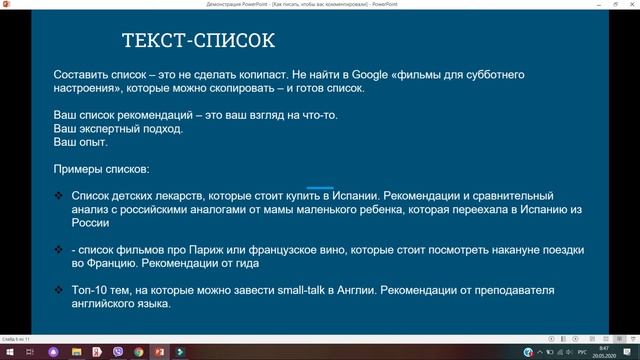The image size is (640, 360).
Task: Select the active PowerPoint taskbar button
Action: pyautogui.click(x=160, y=352)
